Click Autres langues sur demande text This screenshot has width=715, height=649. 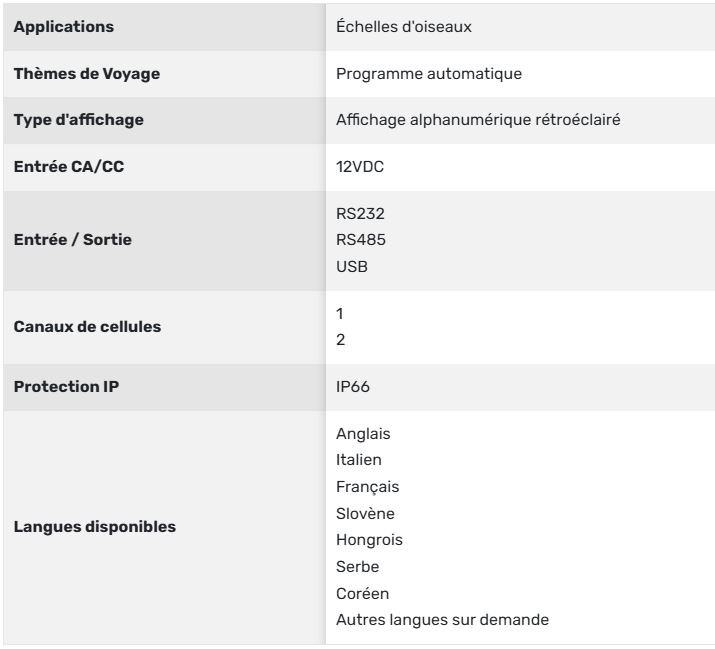pos(443,620)
